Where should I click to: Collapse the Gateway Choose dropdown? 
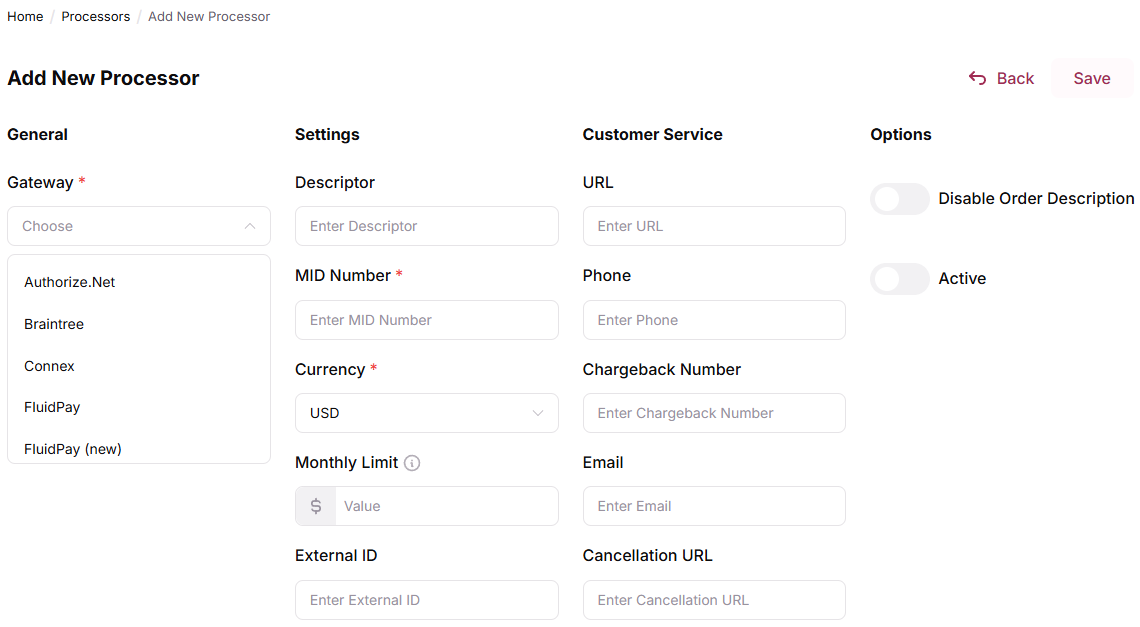pos(139,226)
